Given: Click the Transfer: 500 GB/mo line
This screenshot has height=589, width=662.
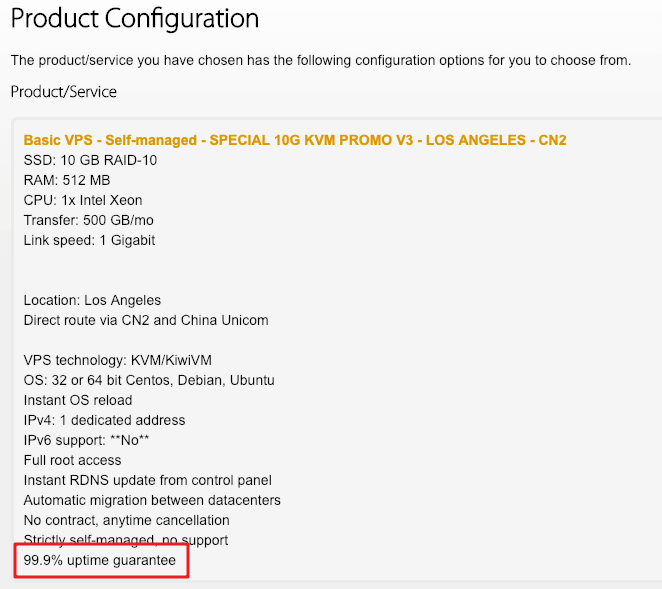Looking at the screenshot, I should [89, 220].
